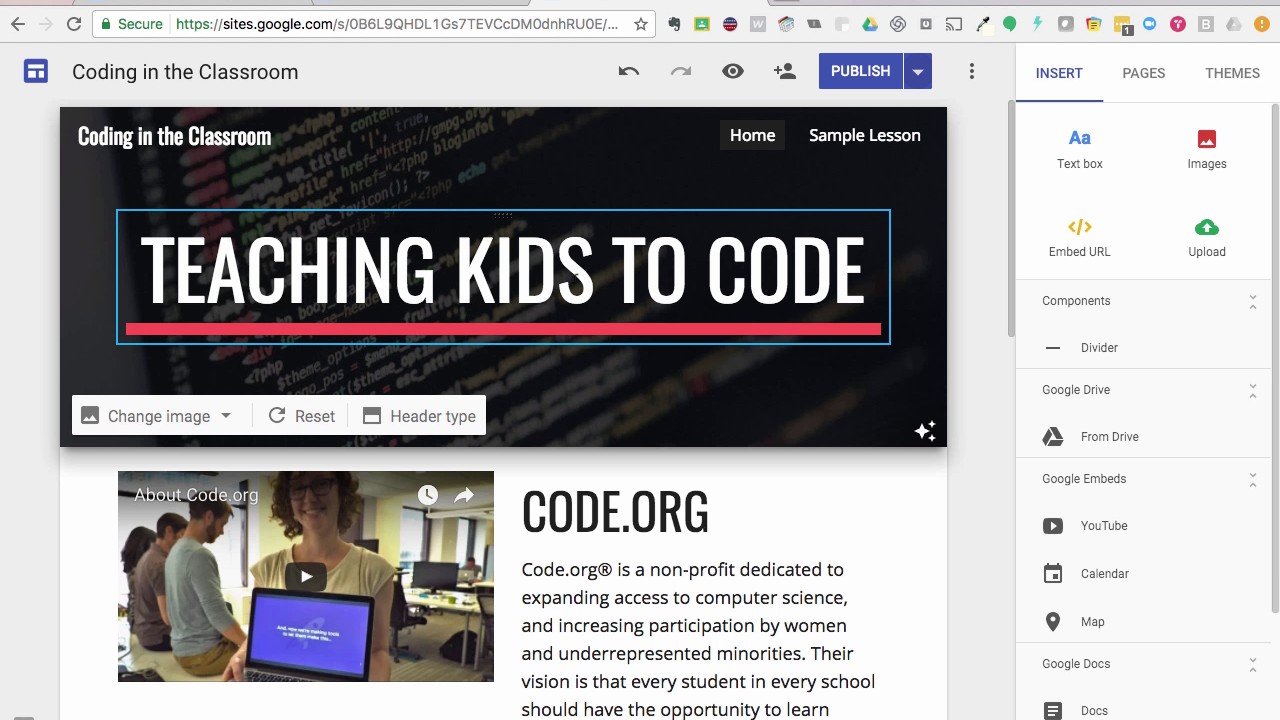Select the CODE.ORG heading text
Image resolution: width=1280 pixels, height=720 pixels.
[615, 512]
